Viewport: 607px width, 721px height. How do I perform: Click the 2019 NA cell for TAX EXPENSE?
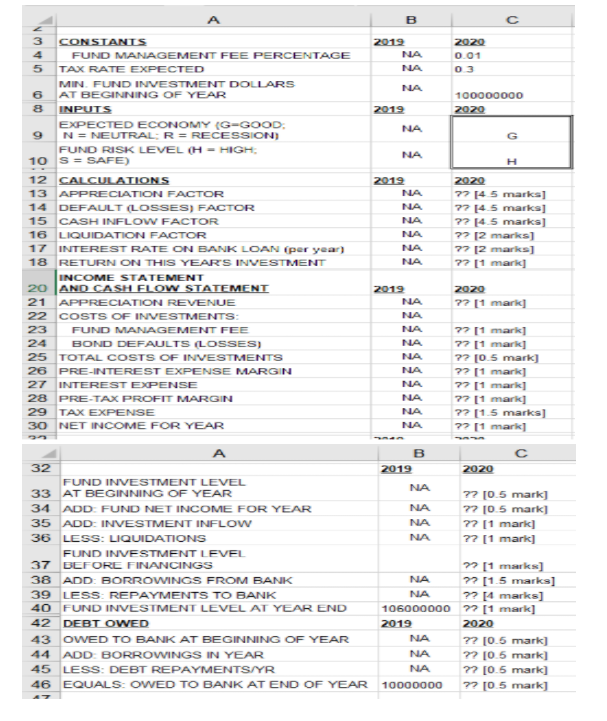(411, 412)
